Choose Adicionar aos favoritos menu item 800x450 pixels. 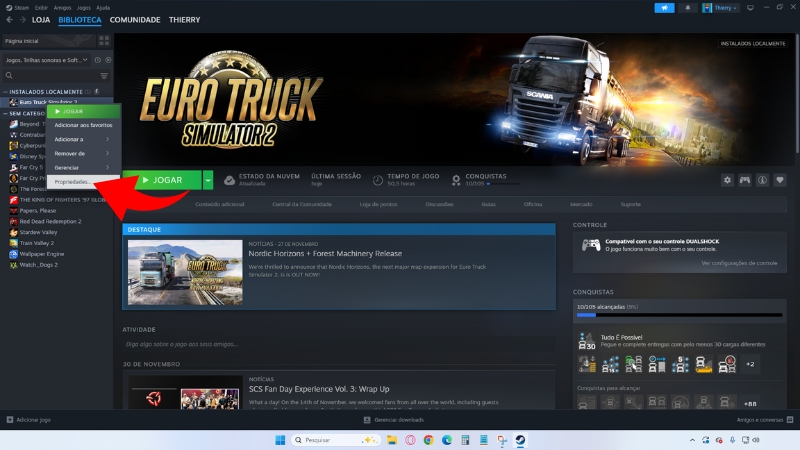pos(84,125)
